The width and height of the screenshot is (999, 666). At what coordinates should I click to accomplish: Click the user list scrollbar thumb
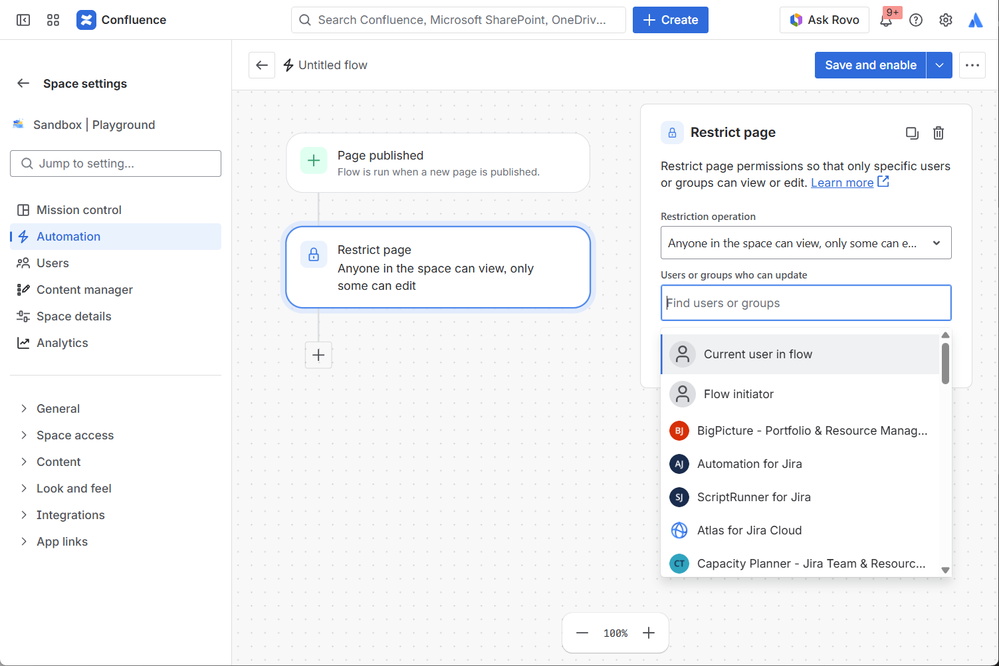945,364
